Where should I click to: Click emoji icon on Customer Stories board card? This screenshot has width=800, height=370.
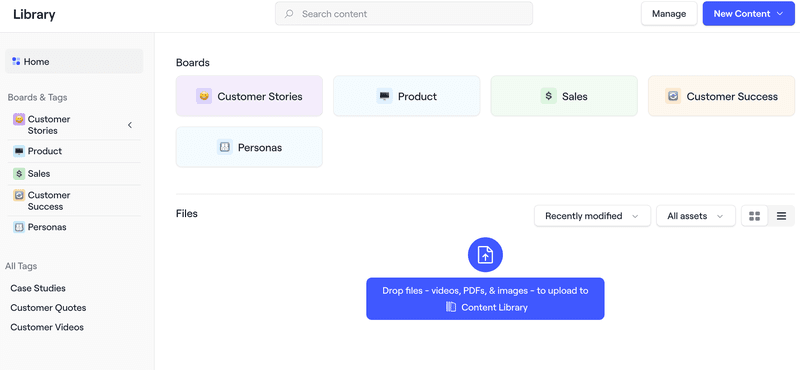tap(204, 96)
